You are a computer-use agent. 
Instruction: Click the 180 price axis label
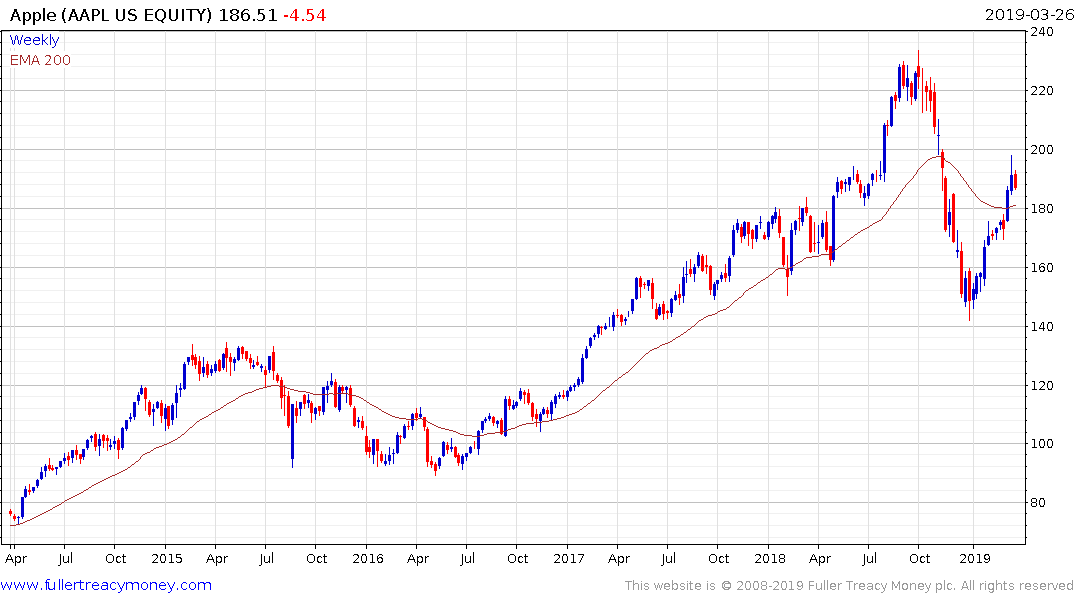[1042, 208]
